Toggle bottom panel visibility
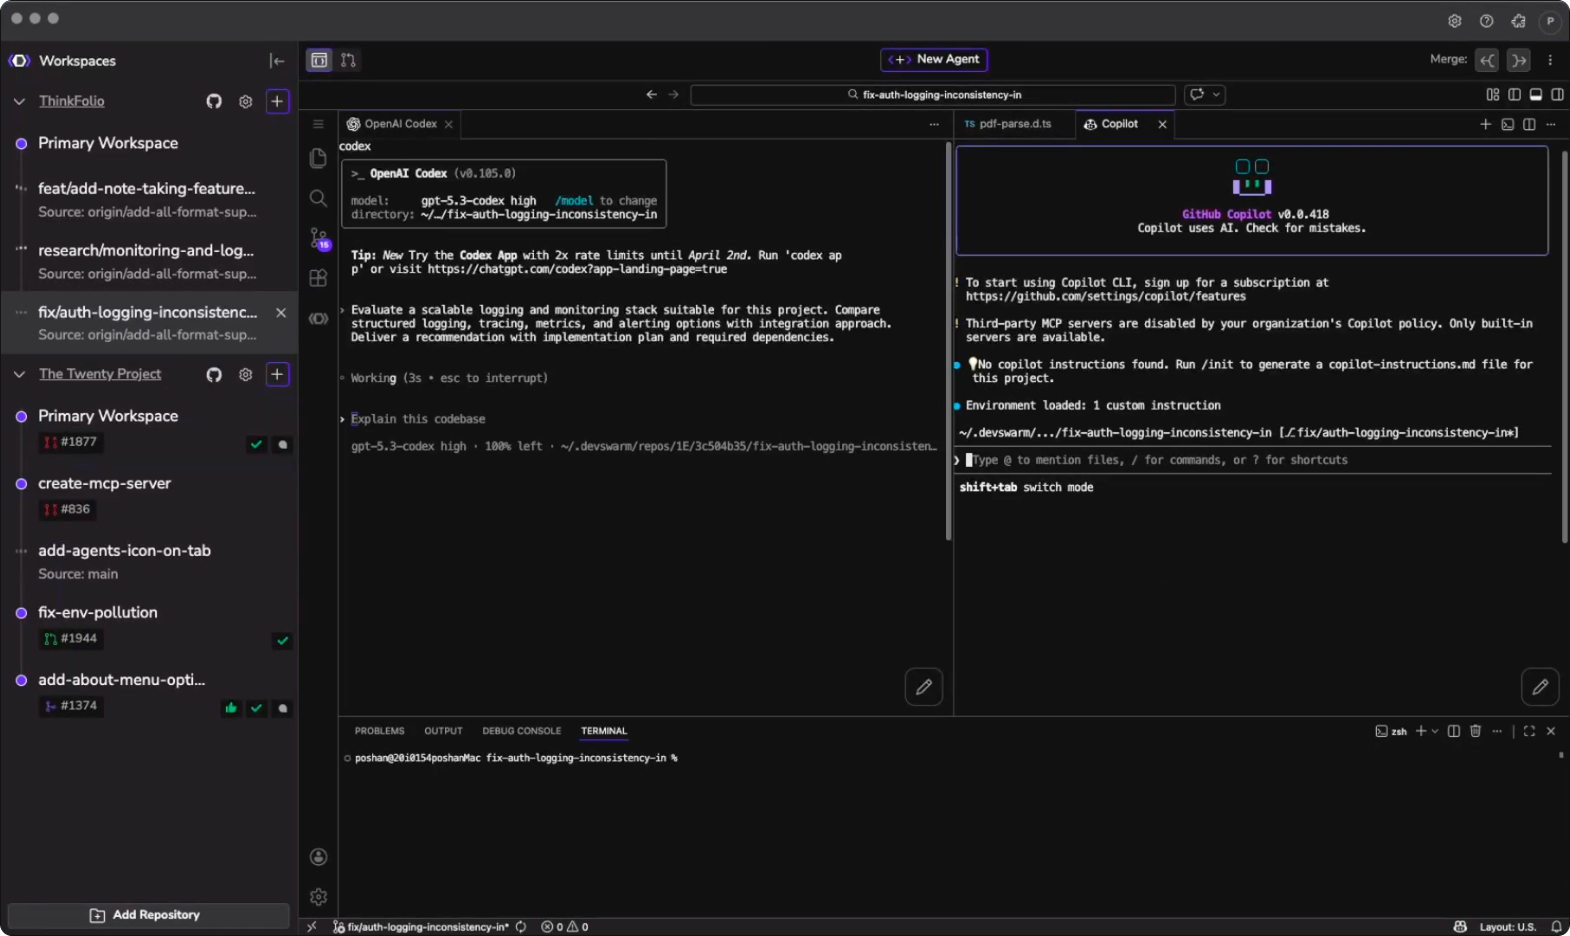Image resolution: width=1570 pixels, height=936 pixels. click(x=1536, y=95)
